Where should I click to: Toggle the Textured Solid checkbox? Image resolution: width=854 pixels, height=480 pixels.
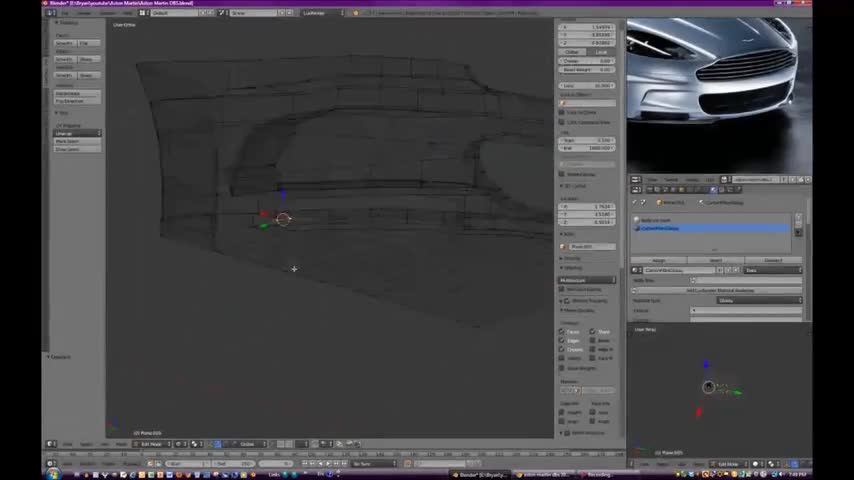[562, 289]
